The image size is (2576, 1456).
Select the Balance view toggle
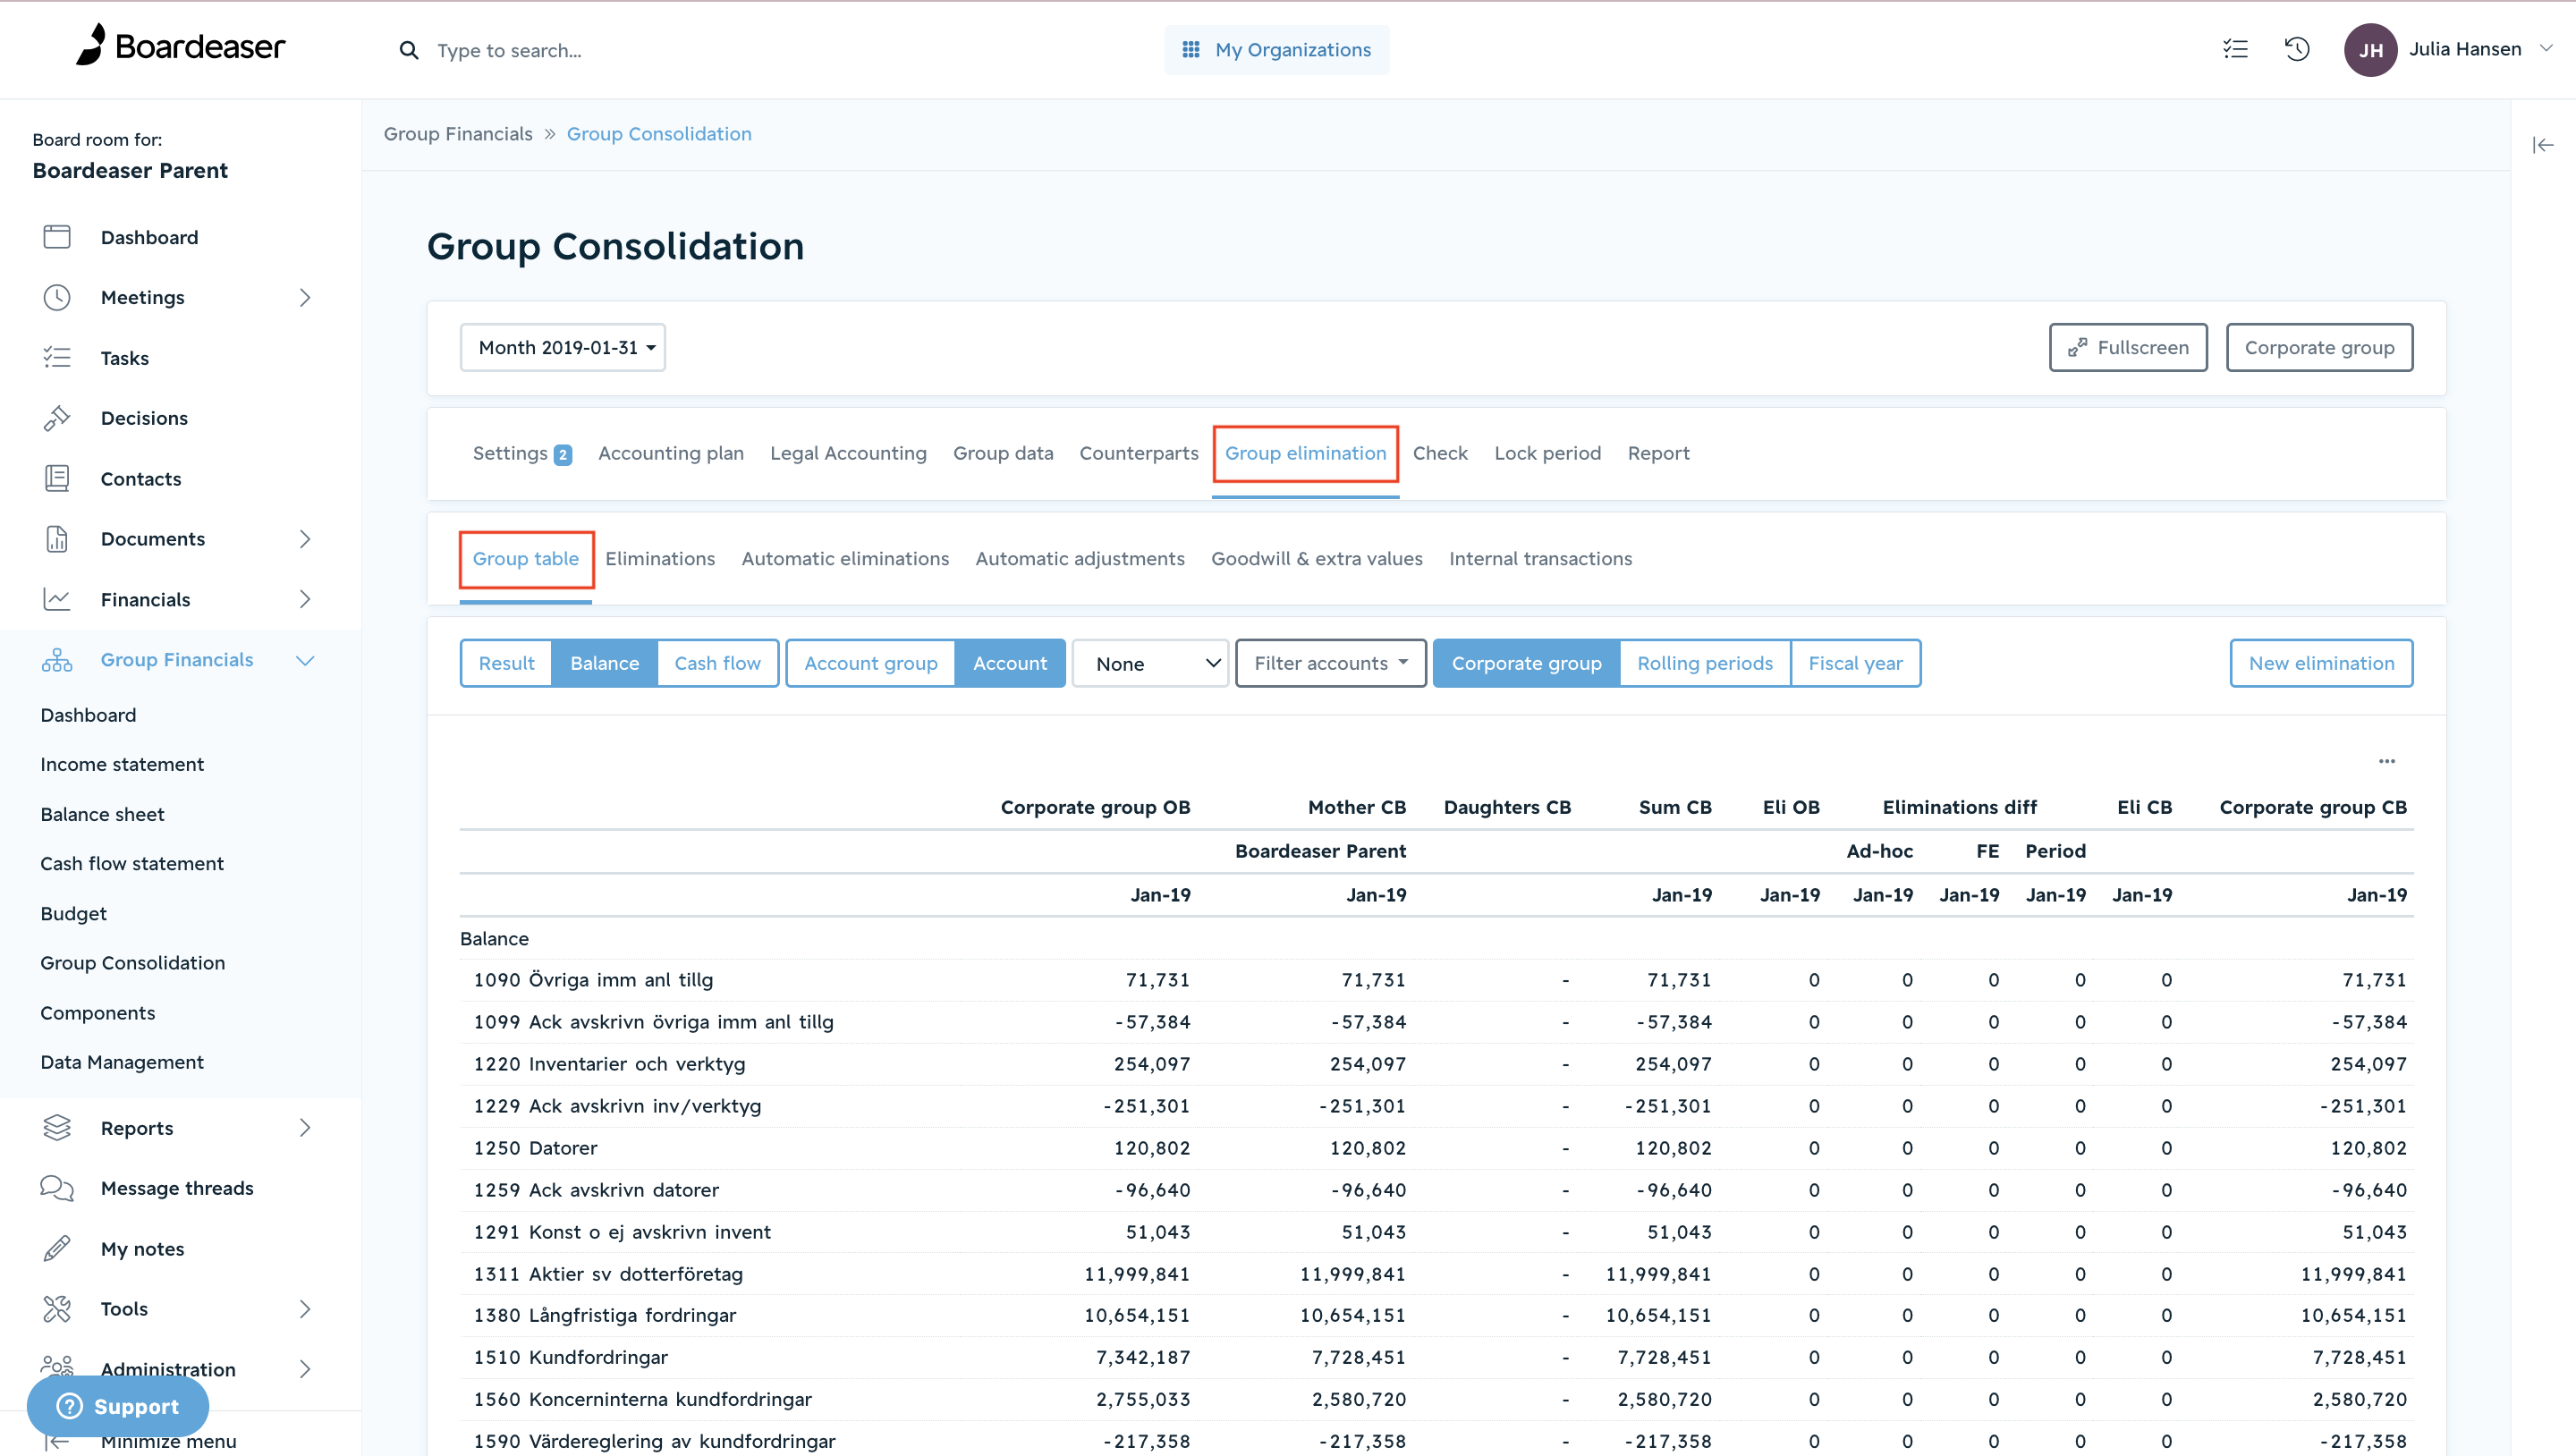click(604, 663)
